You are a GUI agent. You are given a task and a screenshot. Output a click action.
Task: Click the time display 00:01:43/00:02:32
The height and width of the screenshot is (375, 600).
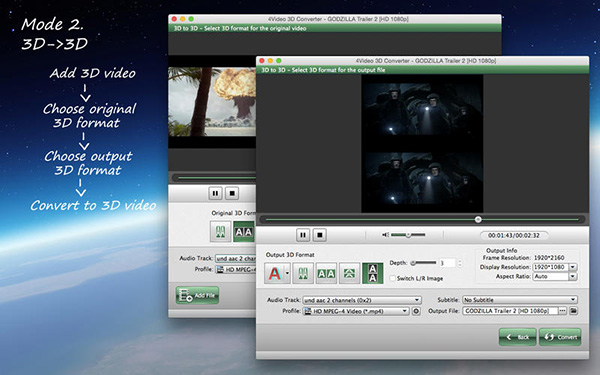(x=514, y=235)
